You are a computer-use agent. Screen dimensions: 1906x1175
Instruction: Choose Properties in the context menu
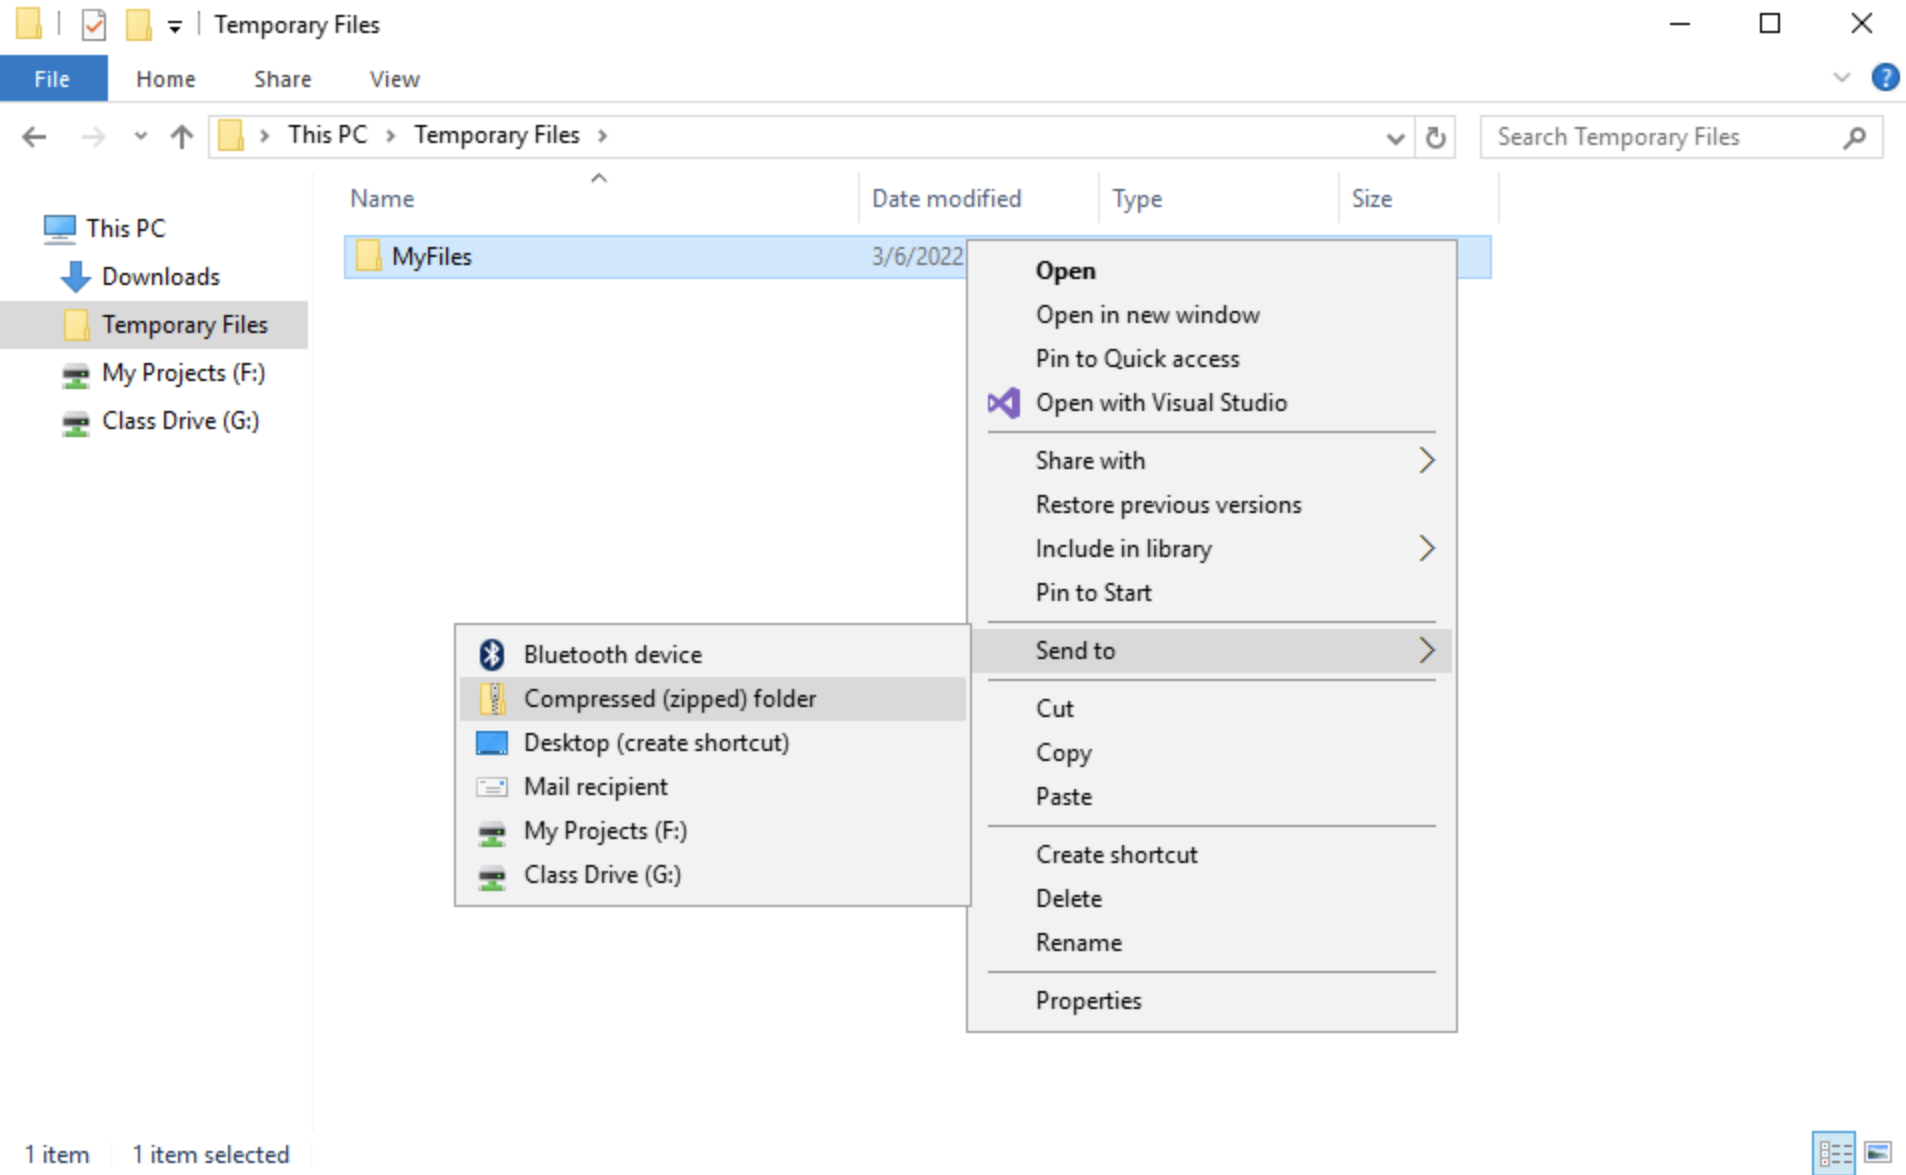click(1088, 1001)
